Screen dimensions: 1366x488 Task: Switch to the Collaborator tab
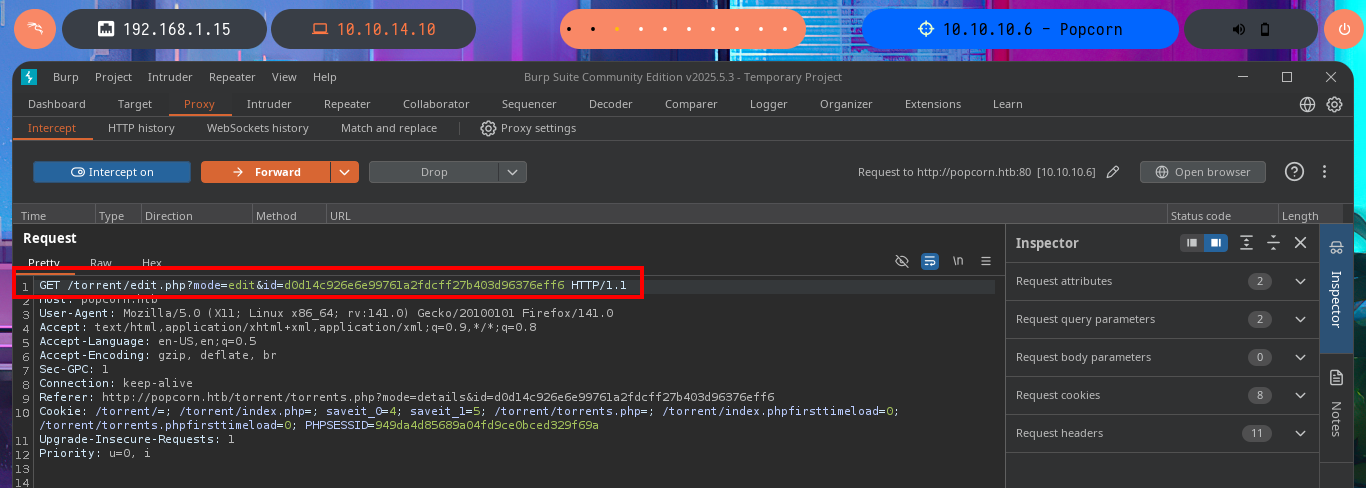pyautogui.click(x=436, y=104)
